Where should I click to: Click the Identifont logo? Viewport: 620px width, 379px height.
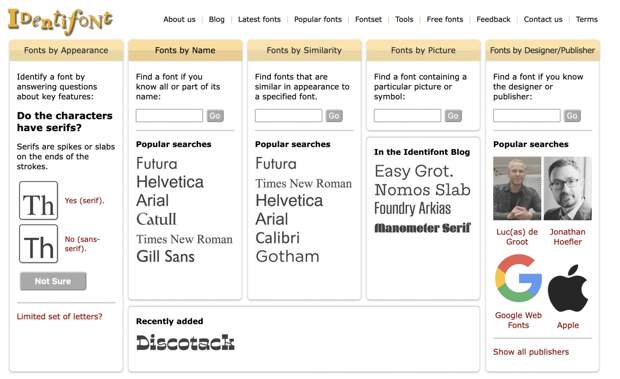point(60,21)
